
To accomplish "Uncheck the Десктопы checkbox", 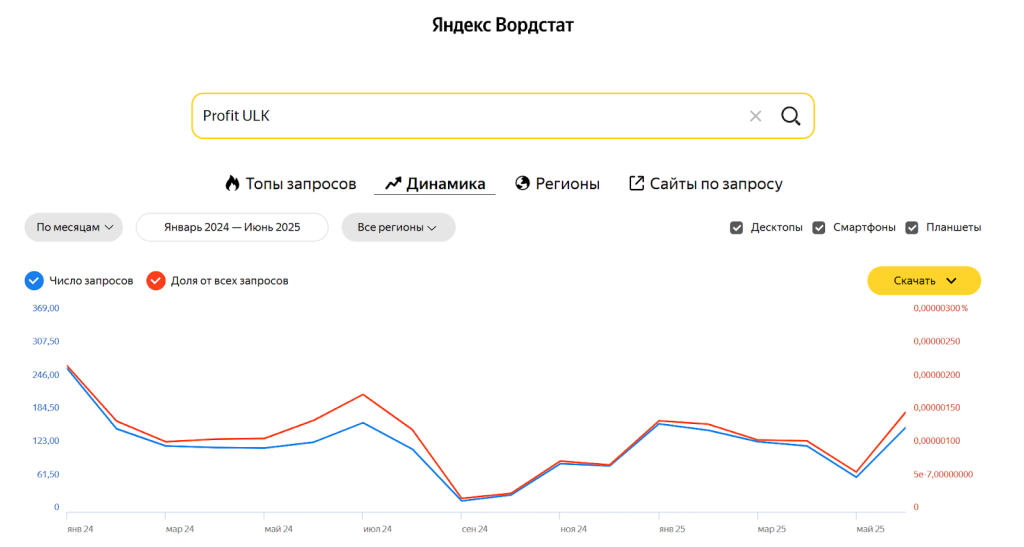I will click(737, 228).
